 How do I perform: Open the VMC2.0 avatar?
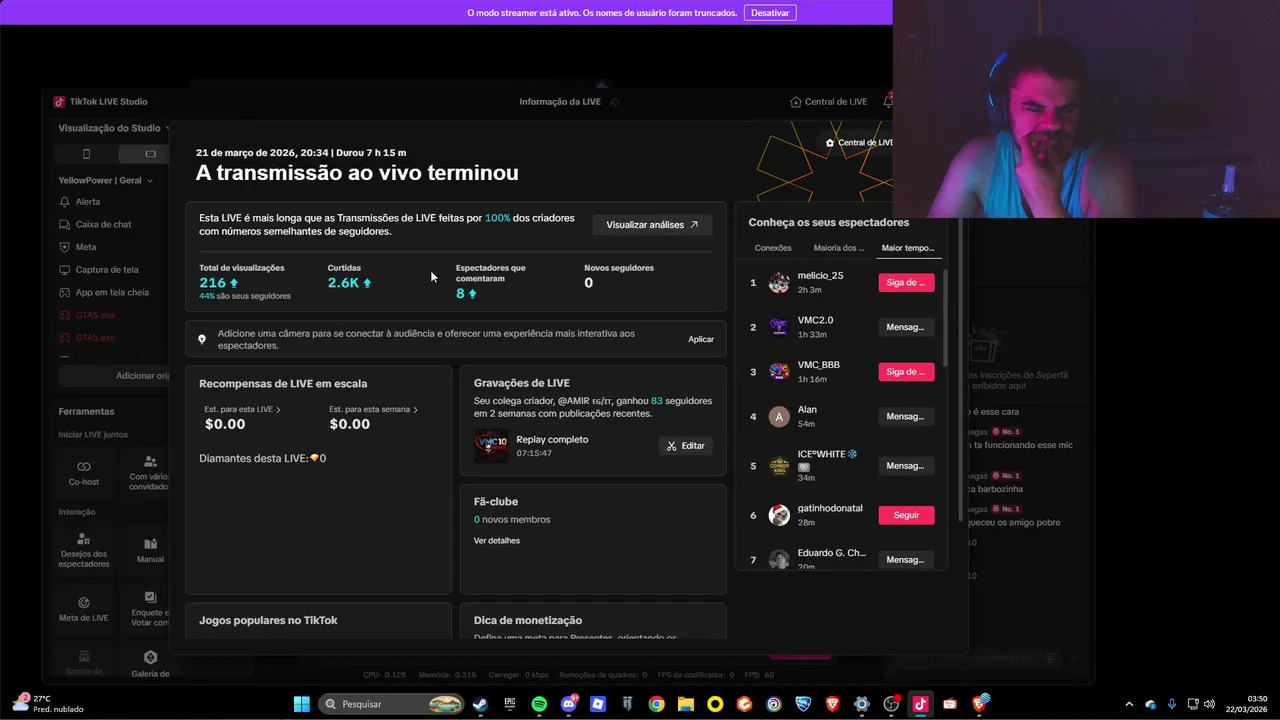(x=779, y=327)
